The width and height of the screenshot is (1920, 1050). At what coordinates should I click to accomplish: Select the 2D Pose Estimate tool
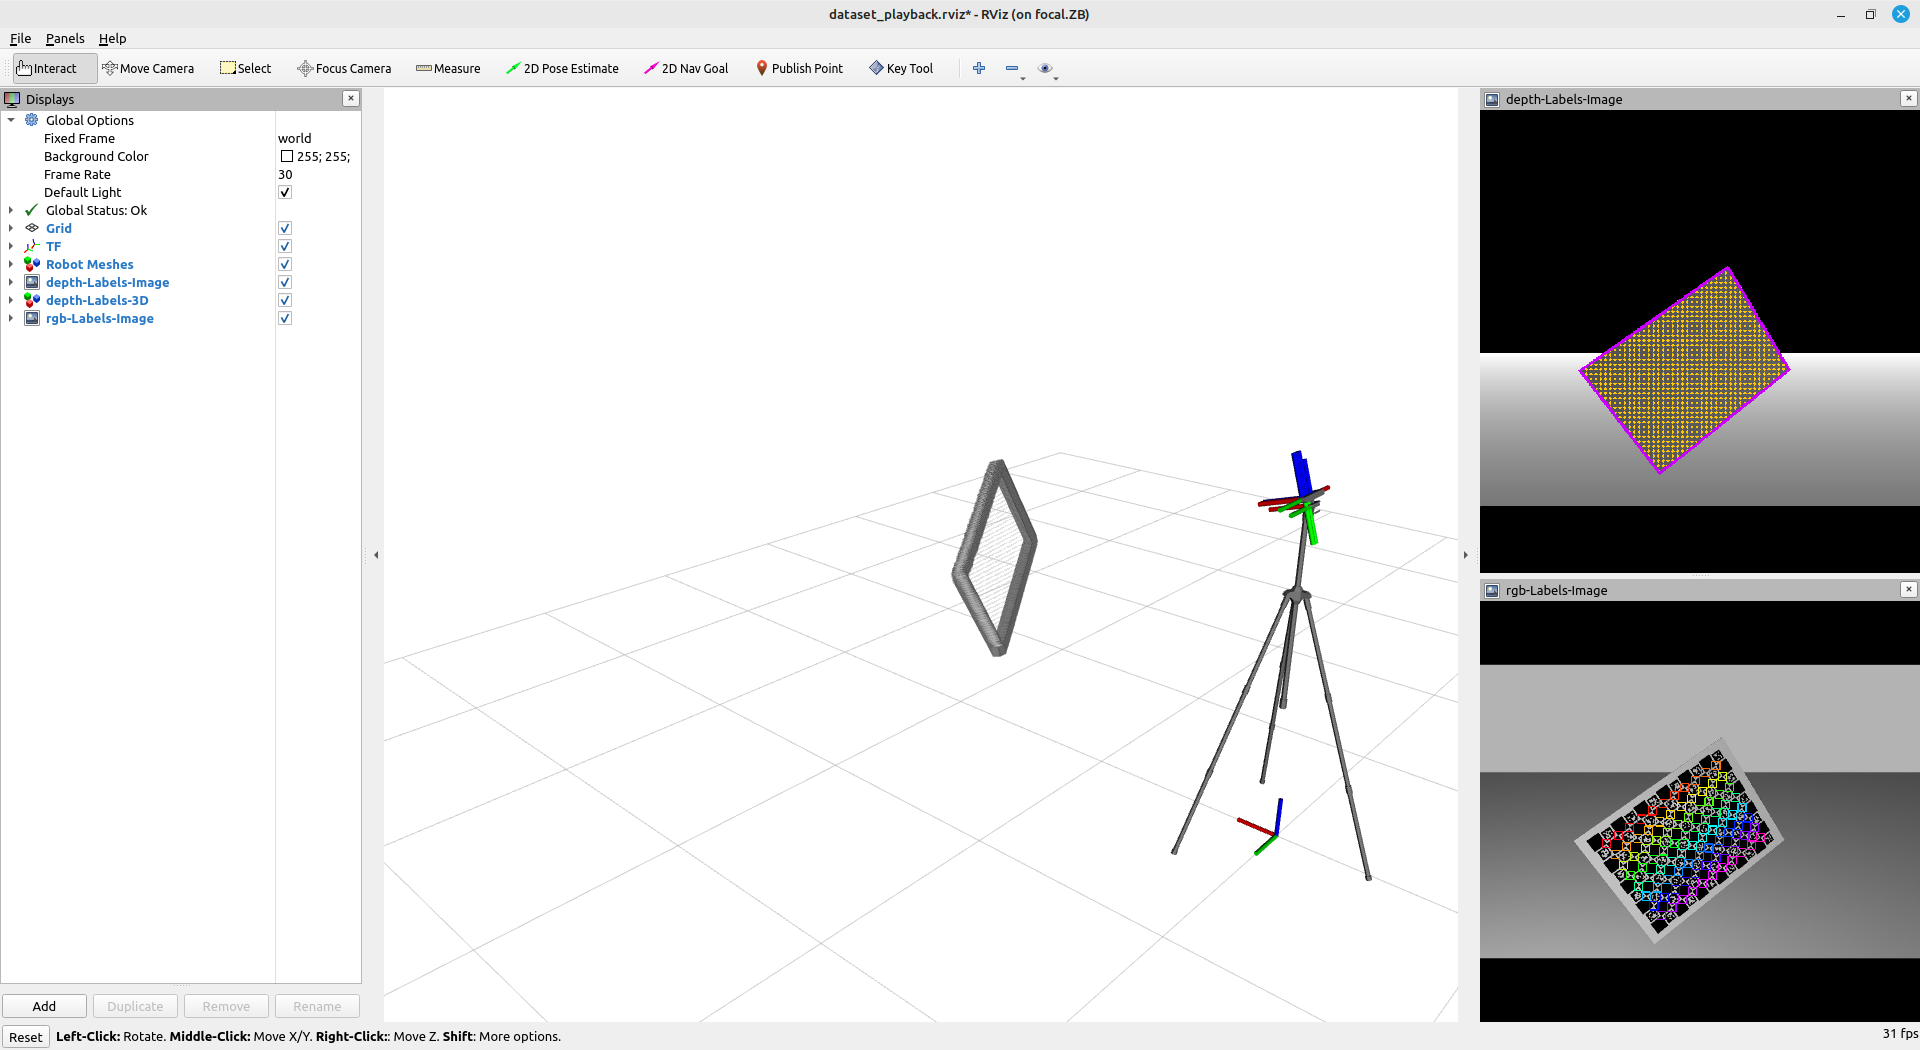[x=562, y=68]
